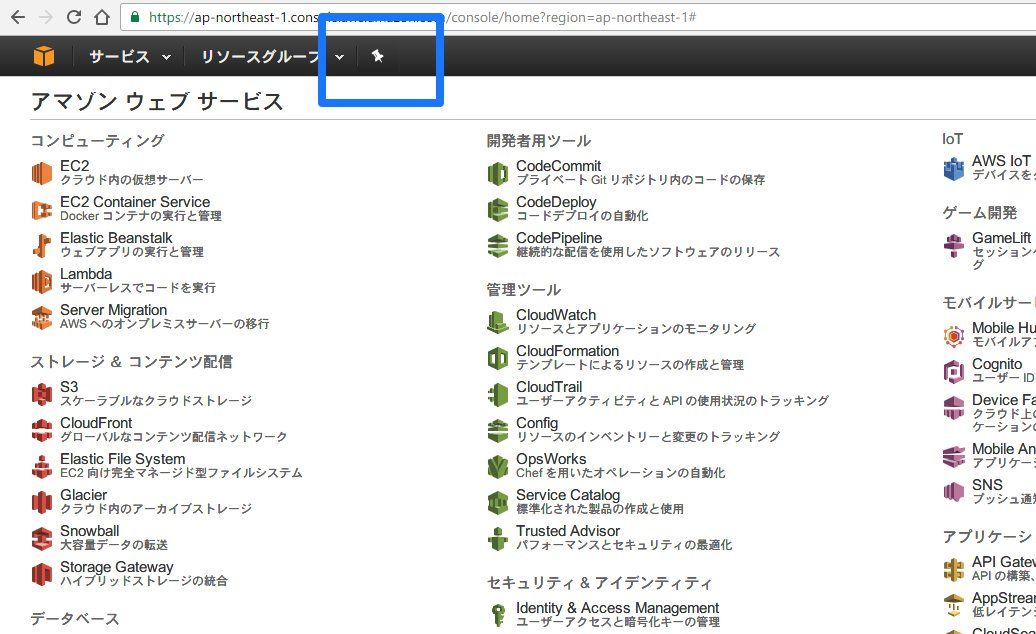Click the AppStream icon
Screen dimensions: 1036x634
[953, 605]
